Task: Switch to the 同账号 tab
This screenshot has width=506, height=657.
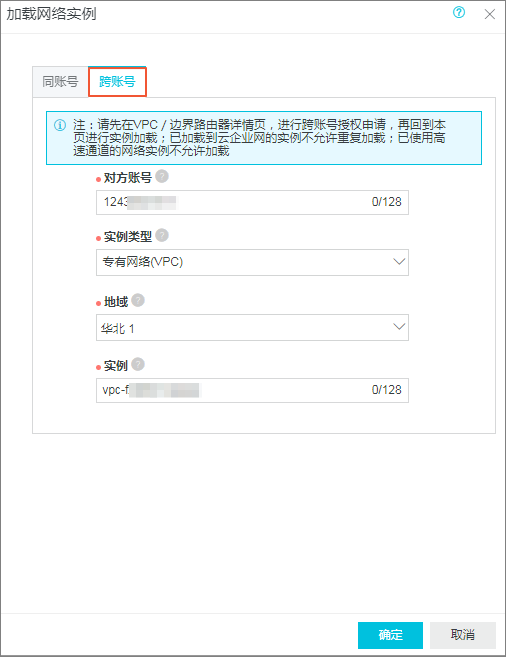Action: click(x=60, y=82)
